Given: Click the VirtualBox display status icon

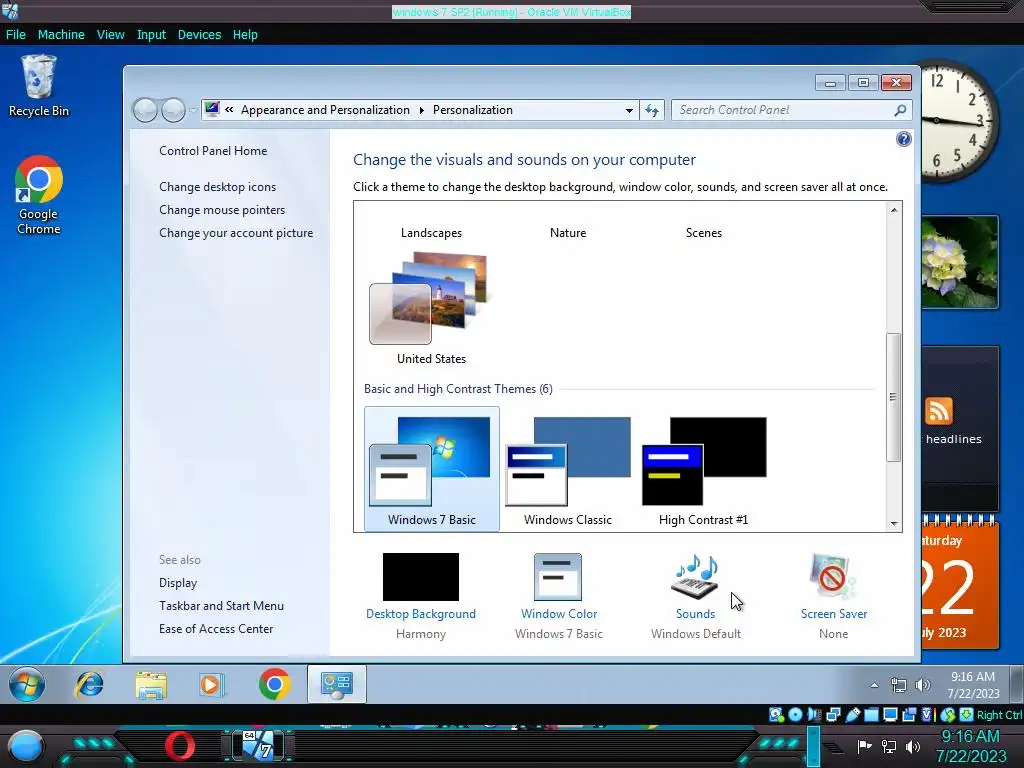Looking at the screenshot, I should (x=890, y=714).
